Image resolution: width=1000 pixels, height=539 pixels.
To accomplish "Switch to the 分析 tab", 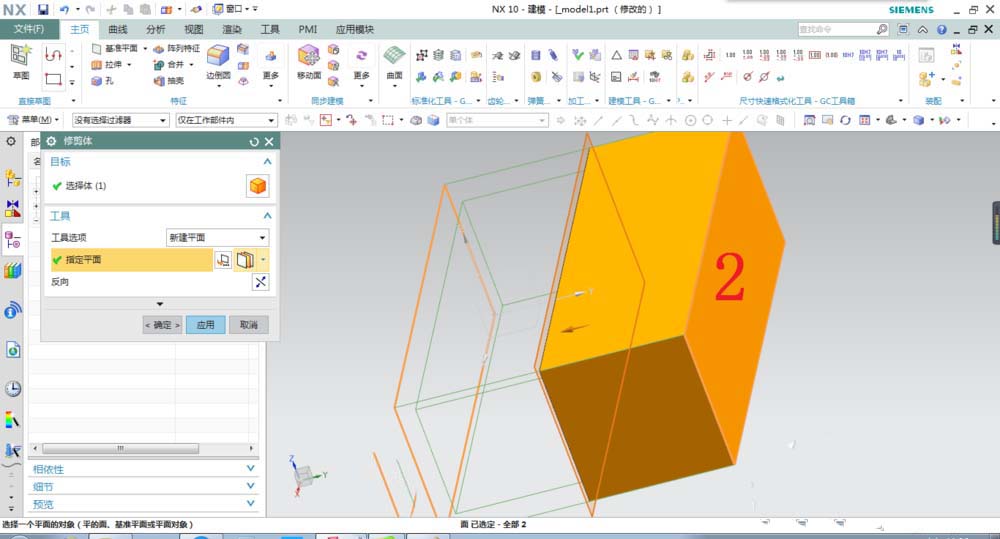I will click(156, 29).
